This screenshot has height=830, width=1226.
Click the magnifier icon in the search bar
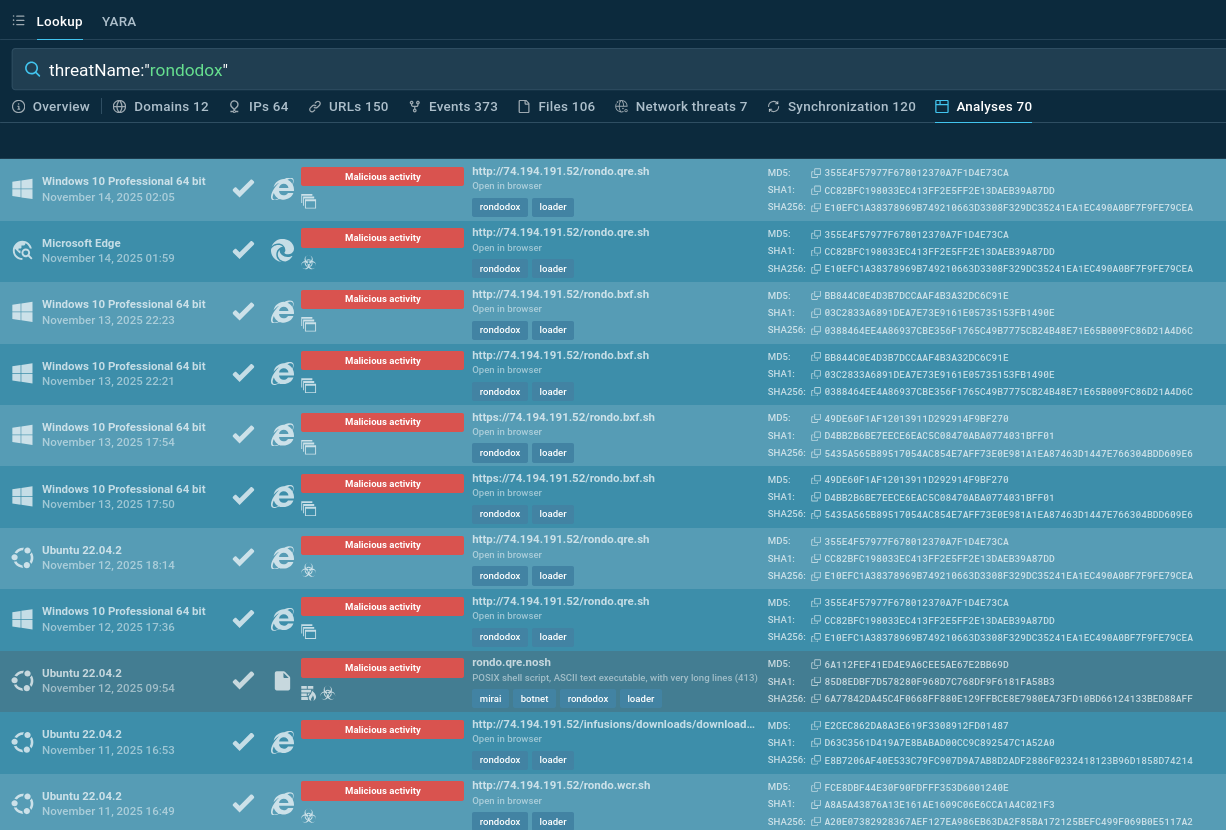pos(32,70)
